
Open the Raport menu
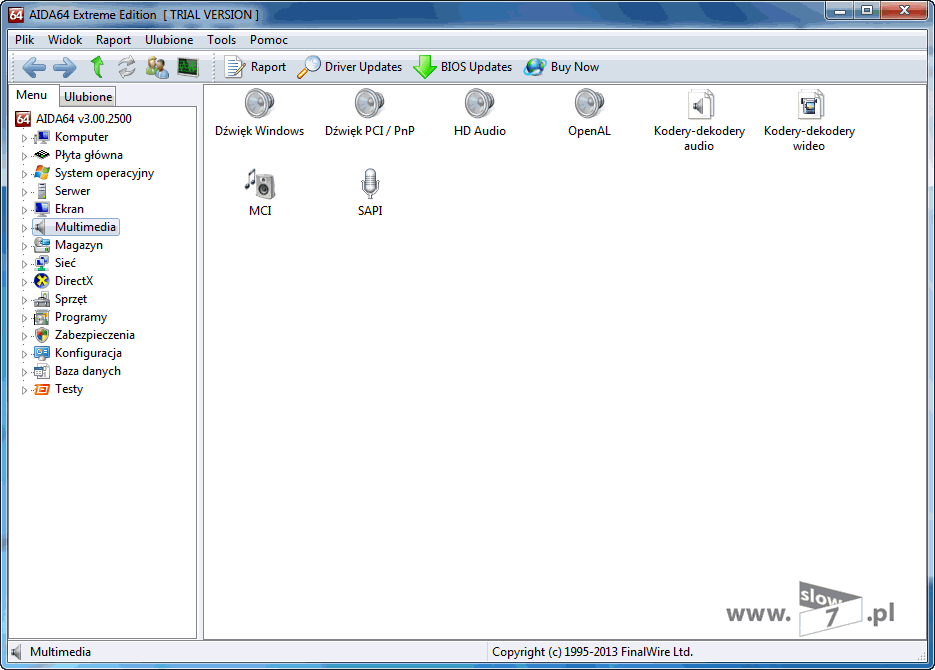click(113, 40)
